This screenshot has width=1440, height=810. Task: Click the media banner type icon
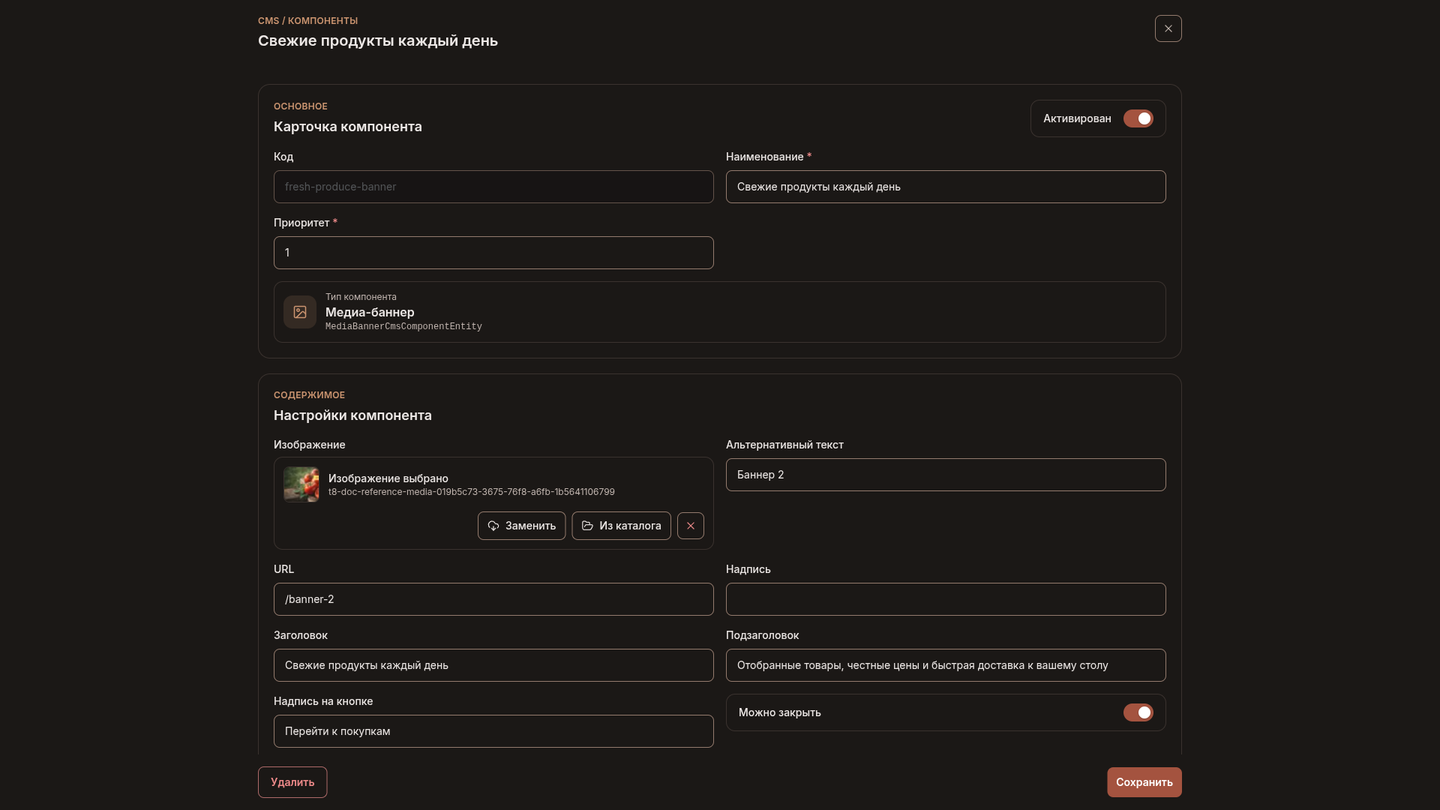(300, 312)
